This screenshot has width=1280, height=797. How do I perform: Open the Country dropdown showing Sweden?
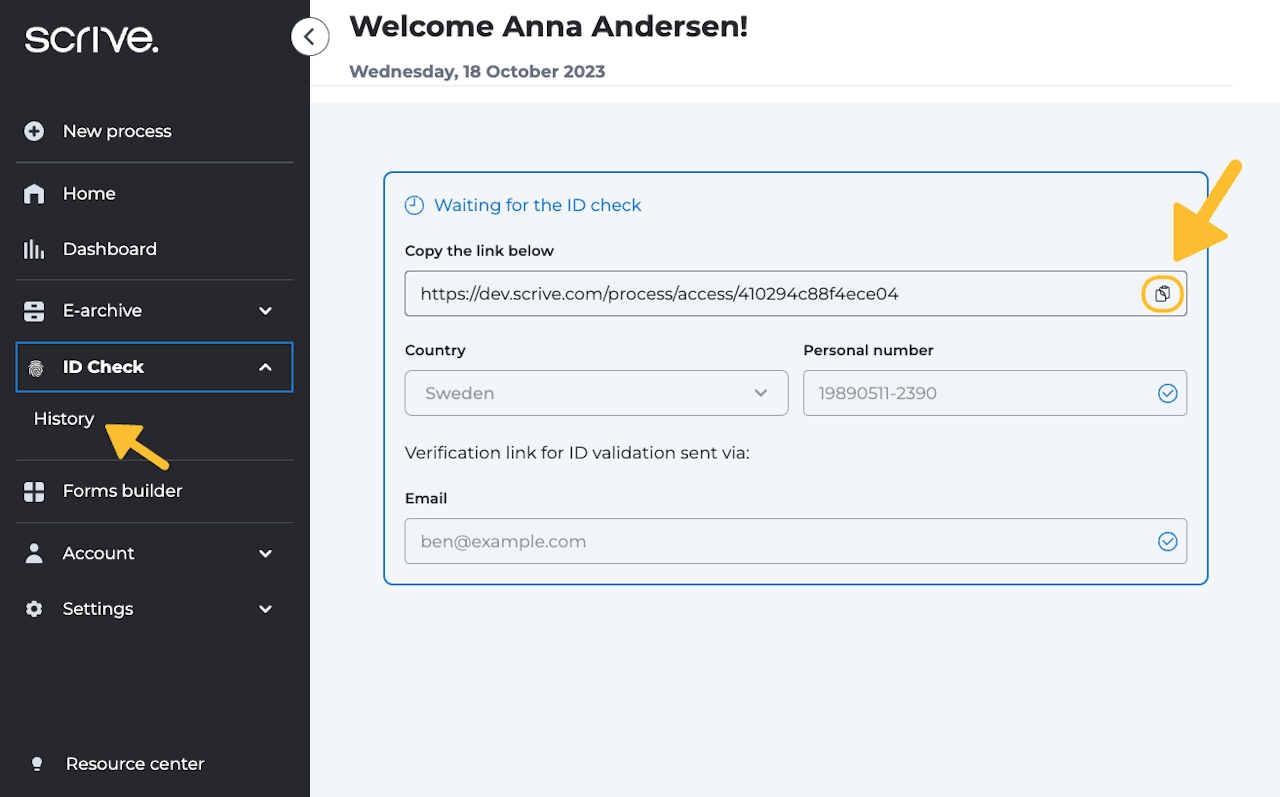click(596, 393)
